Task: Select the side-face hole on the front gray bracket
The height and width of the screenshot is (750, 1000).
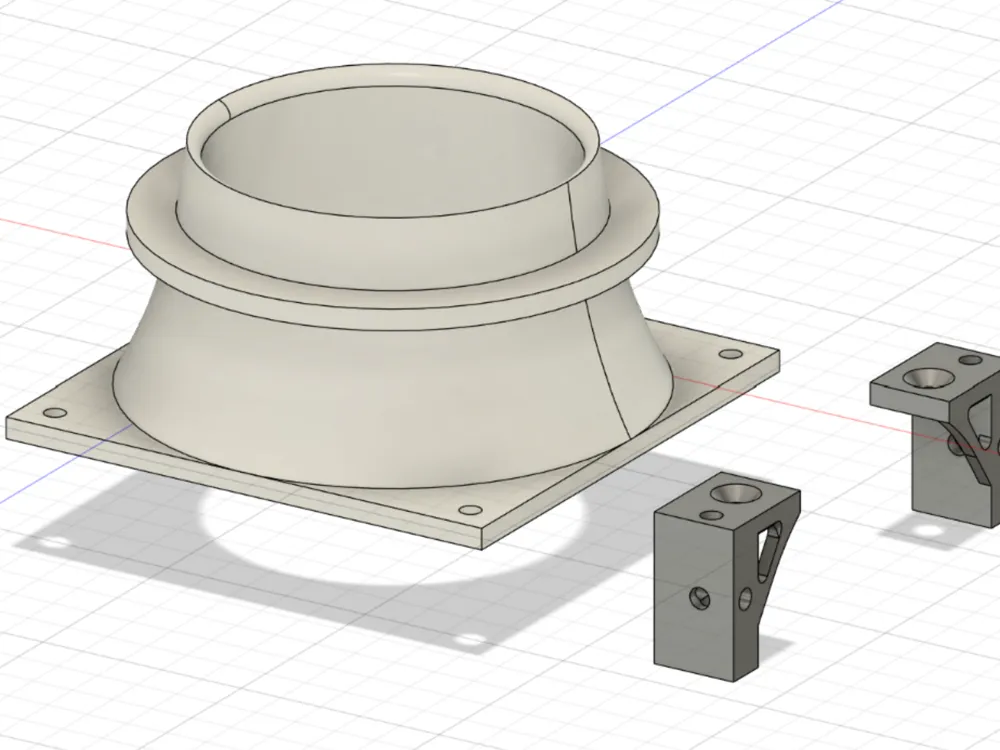Action: coord(746,599)
